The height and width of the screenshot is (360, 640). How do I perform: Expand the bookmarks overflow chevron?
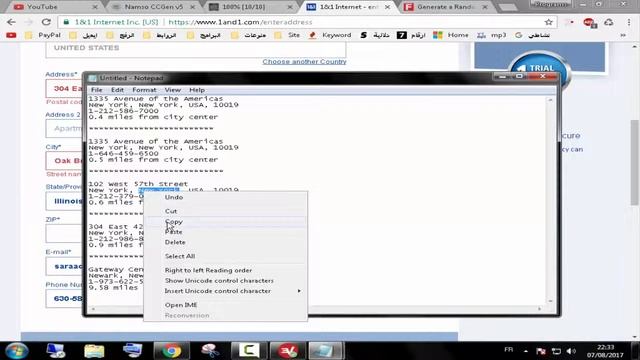(x=623, y=36)
